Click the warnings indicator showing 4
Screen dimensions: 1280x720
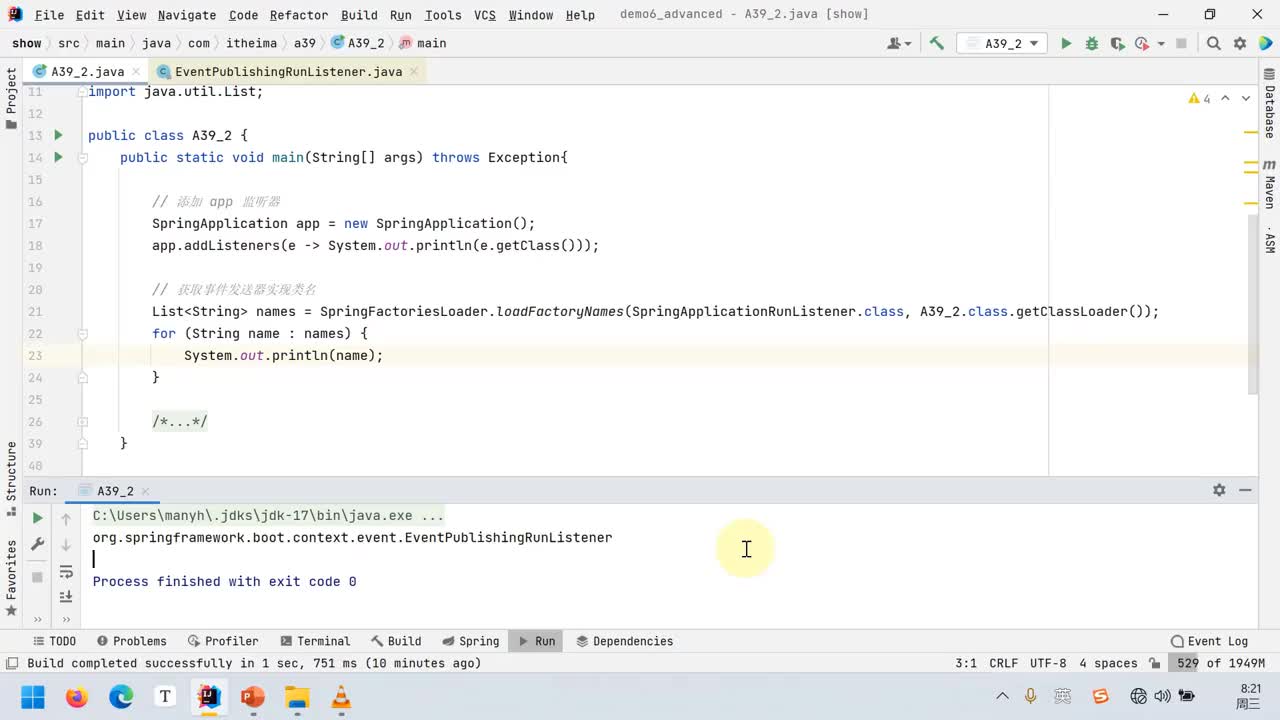point(1199,98)
